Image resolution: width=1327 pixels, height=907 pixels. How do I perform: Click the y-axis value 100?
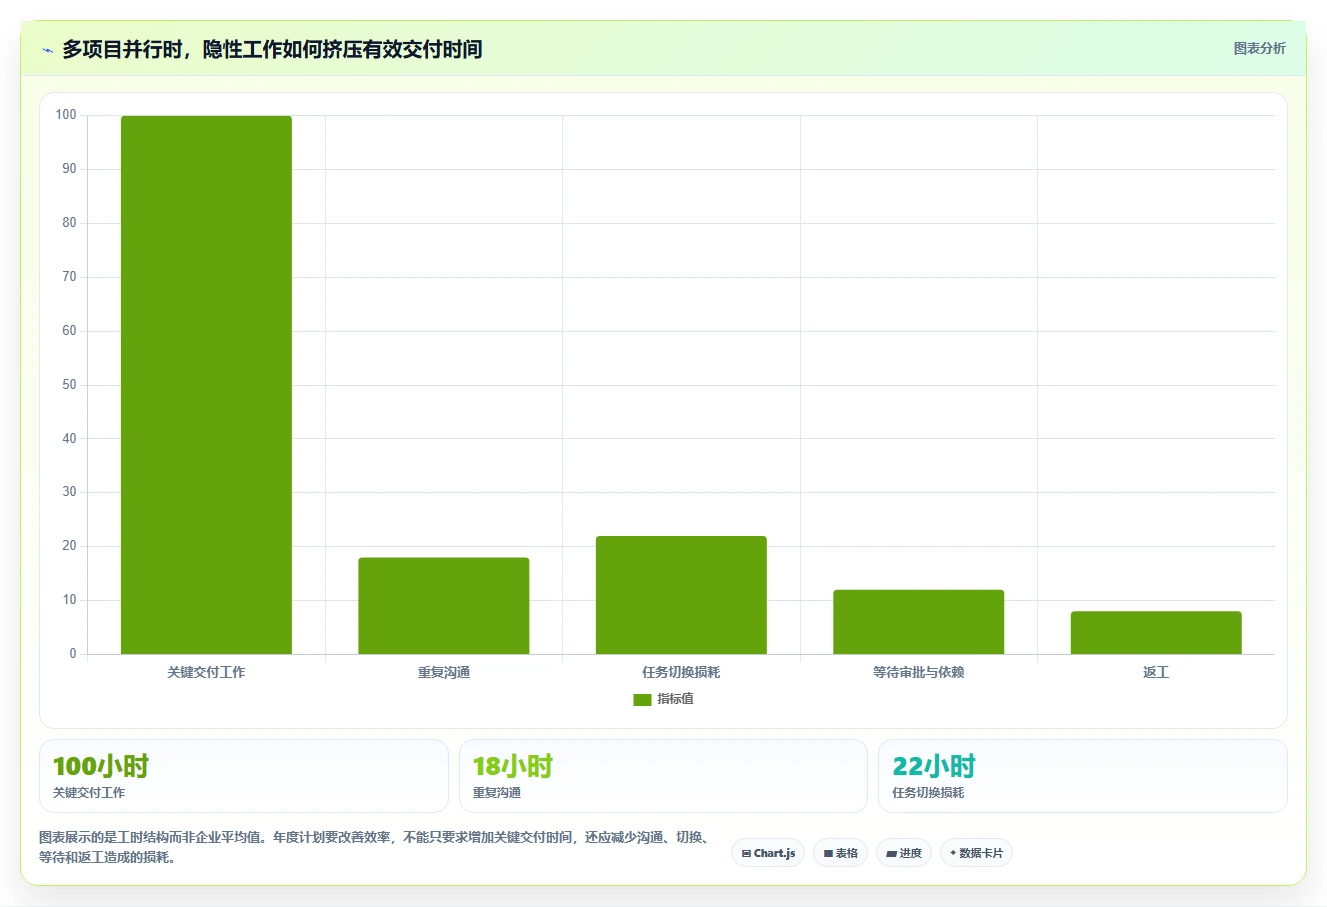click(x=66, y=115)
